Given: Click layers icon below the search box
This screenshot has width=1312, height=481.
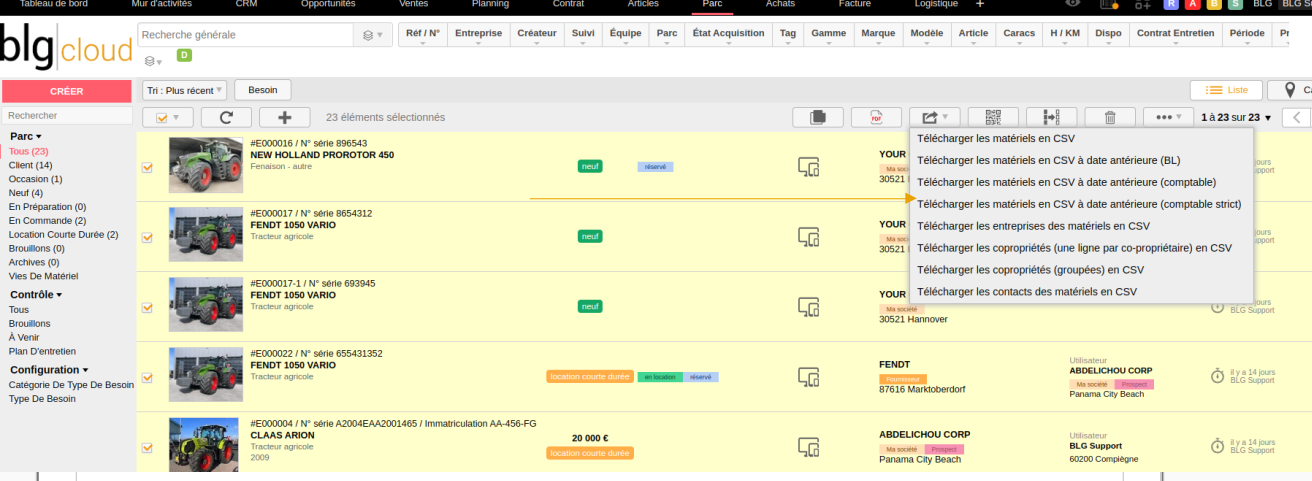Looking at the screenshot, I should (x=153, y=60).
